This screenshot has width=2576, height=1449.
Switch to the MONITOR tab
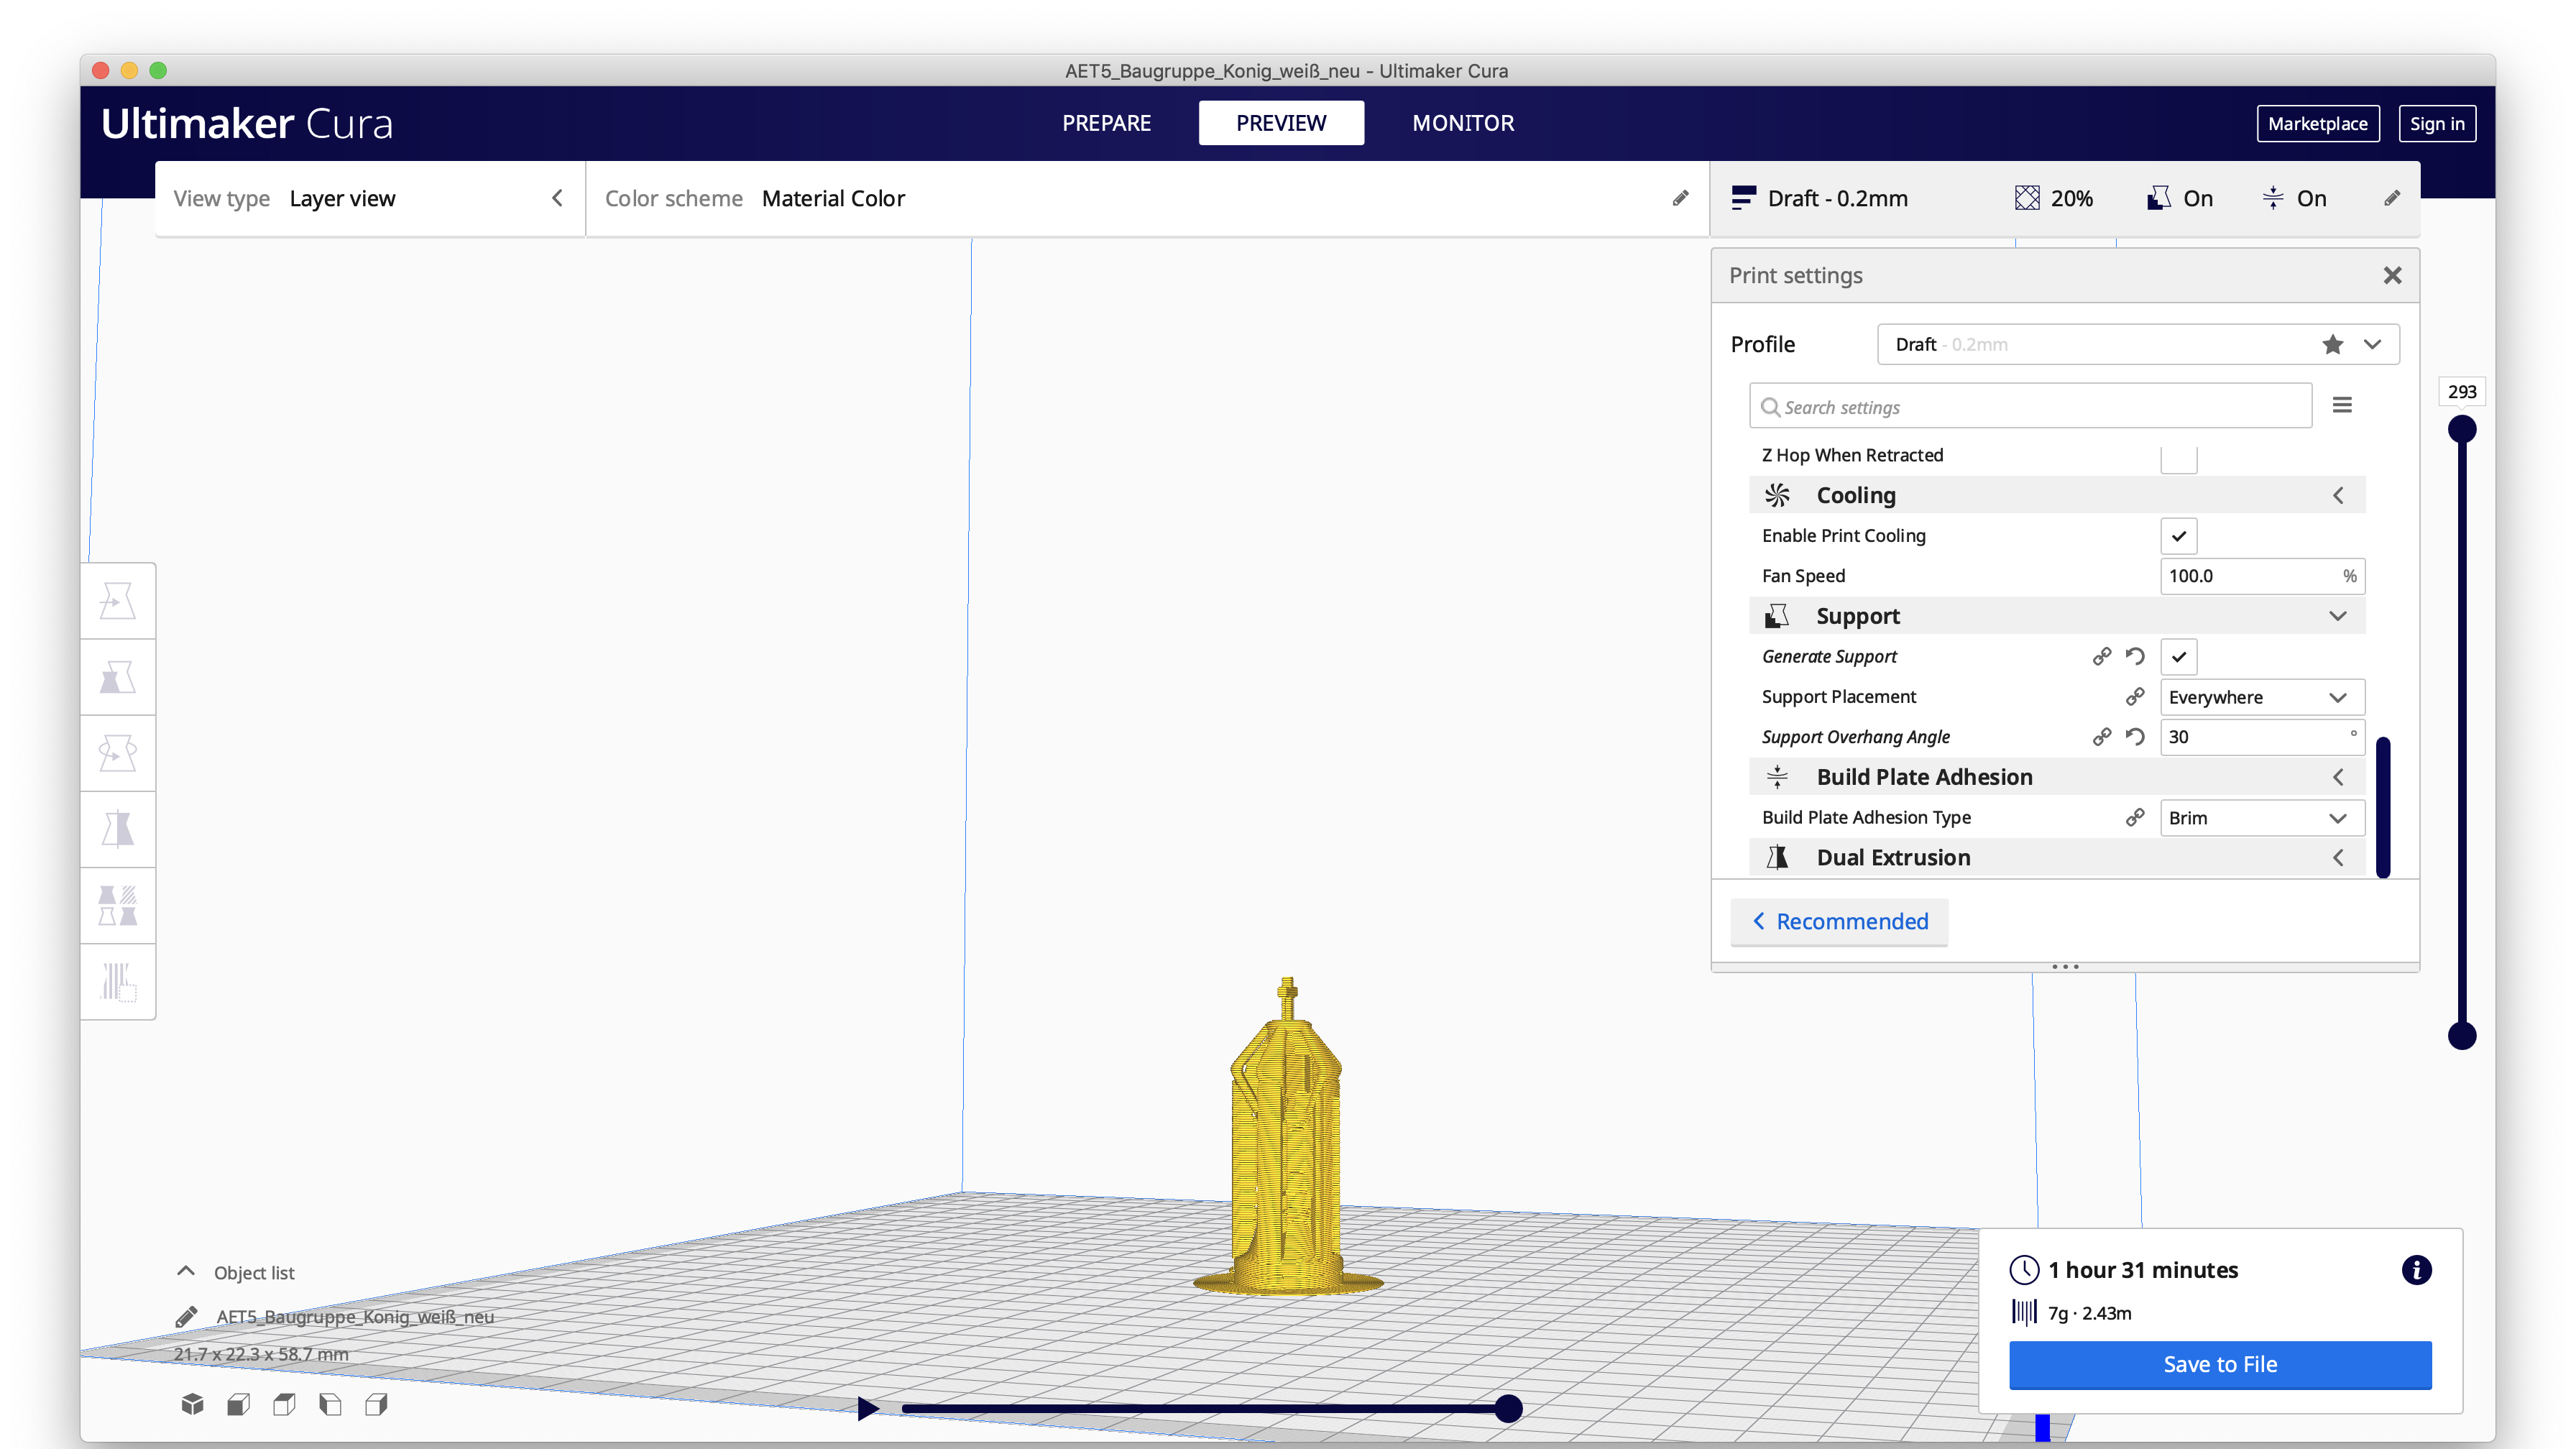1463,123
